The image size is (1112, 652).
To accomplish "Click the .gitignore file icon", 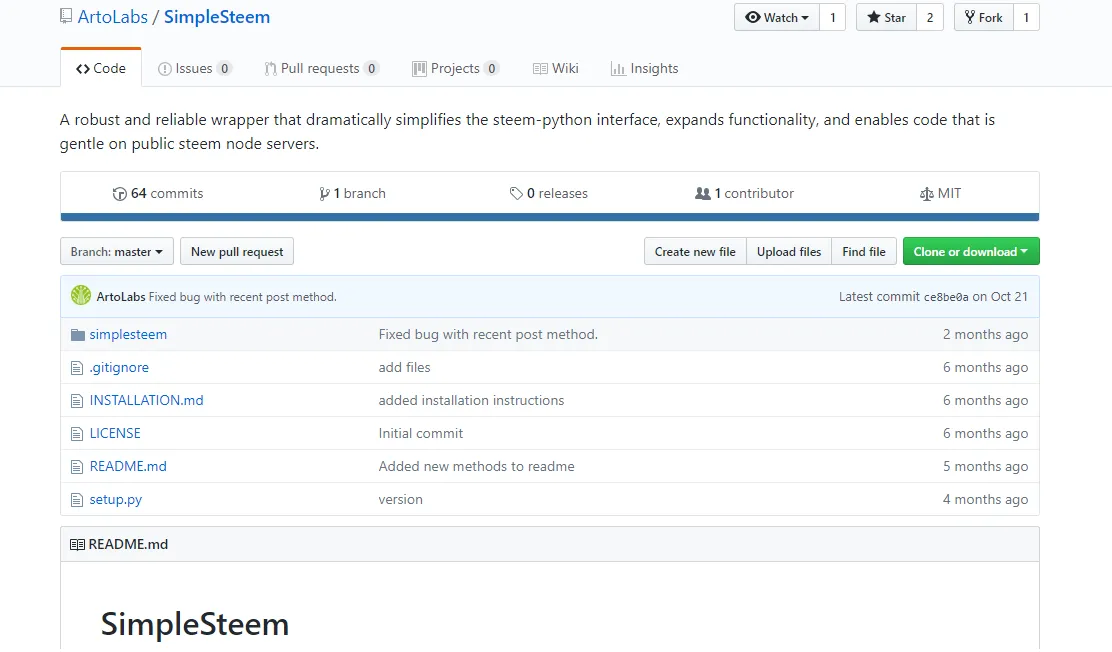I will [x=77, y=368].
